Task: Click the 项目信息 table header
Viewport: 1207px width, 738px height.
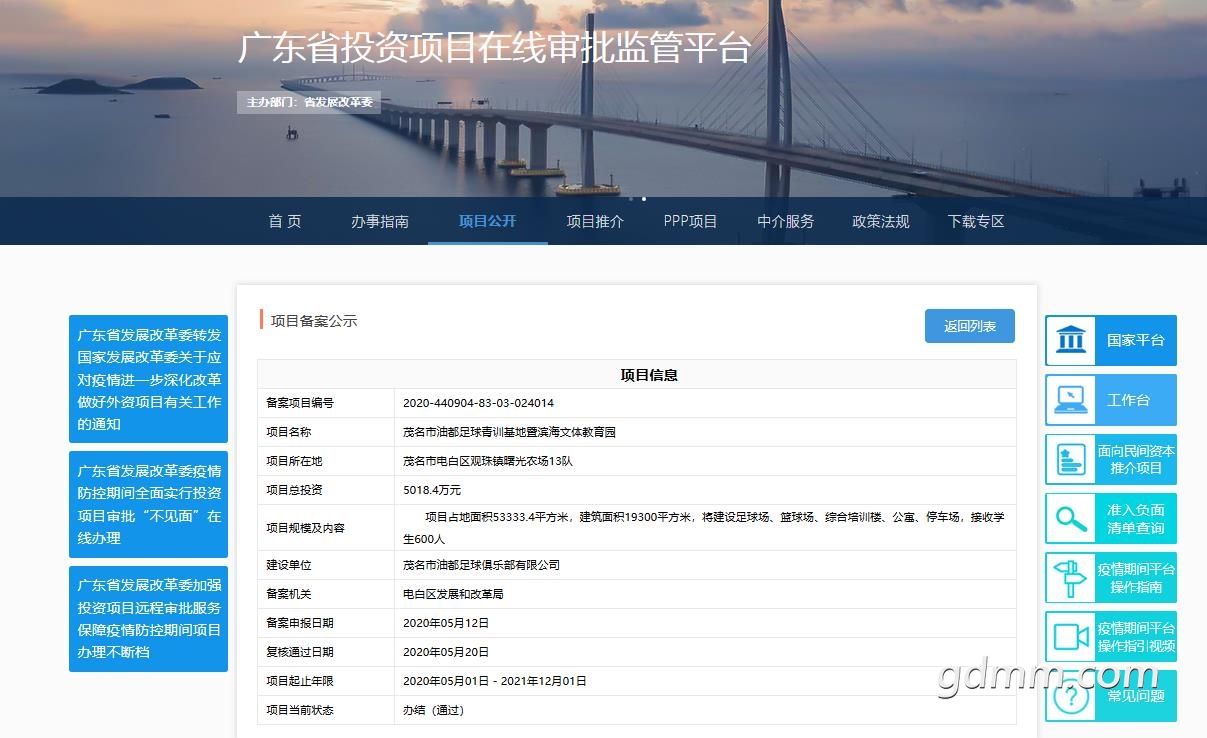Action: click(649, 375)
